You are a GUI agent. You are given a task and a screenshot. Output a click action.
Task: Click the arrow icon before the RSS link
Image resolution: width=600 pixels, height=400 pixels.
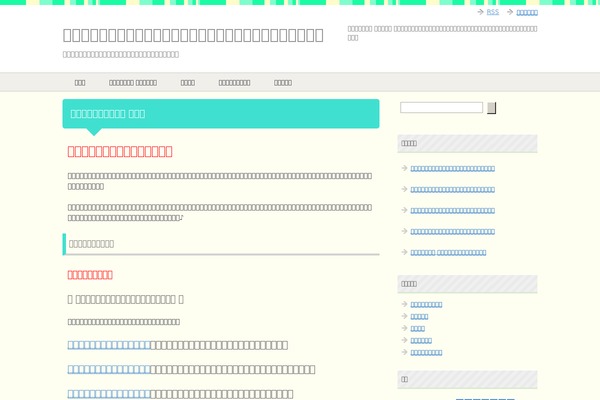click(x=481, y=12)
